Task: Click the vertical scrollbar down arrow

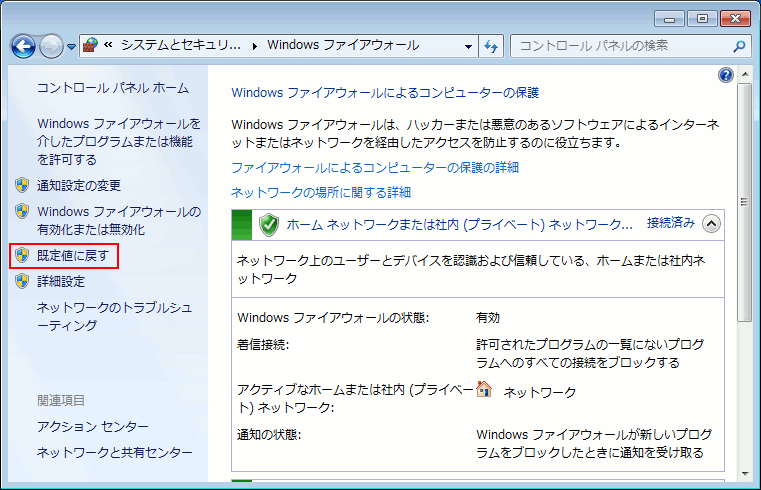Action: [x=744, y=474]
